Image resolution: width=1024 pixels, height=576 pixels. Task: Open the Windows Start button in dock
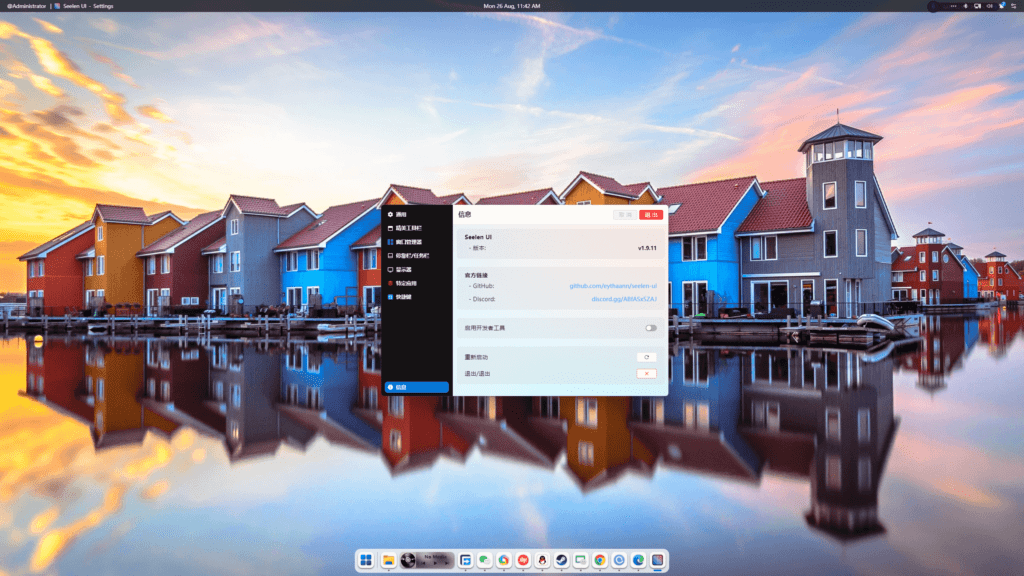[366, 560]
